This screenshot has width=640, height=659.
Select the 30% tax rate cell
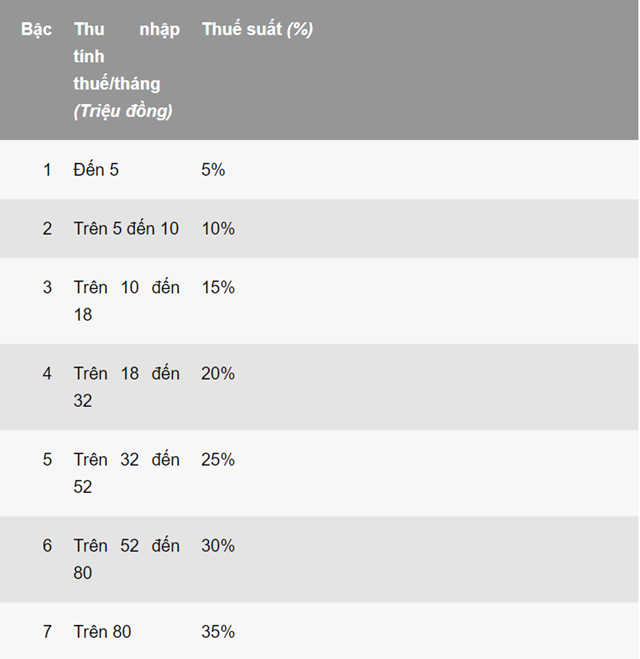click(x=218, y=546)
